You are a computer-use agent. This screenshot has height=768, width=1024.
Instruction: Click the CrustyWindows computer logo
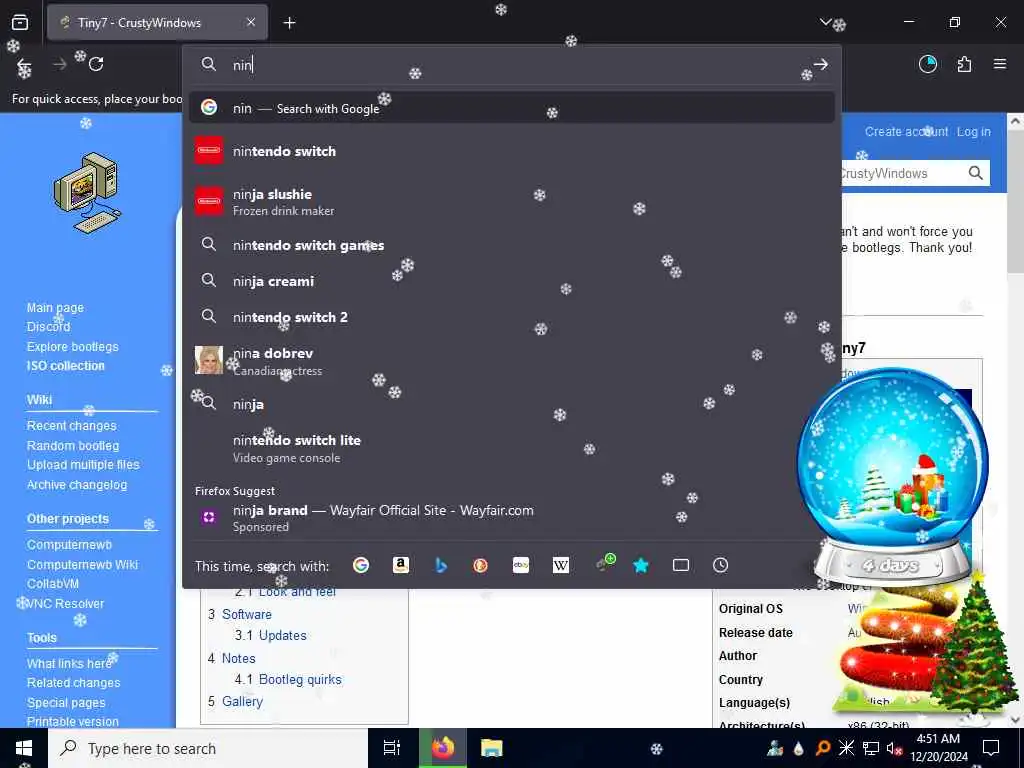pyautogui.click(x=88, y=193)
